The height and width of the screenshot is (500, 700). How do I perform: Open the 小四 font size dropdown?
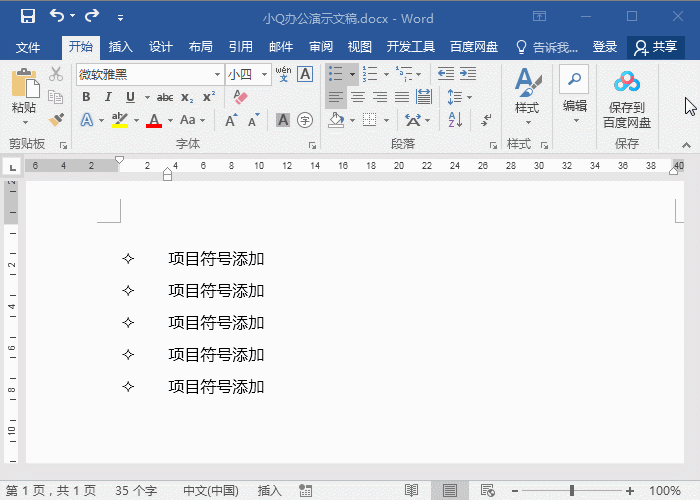(x=264, y=74)
